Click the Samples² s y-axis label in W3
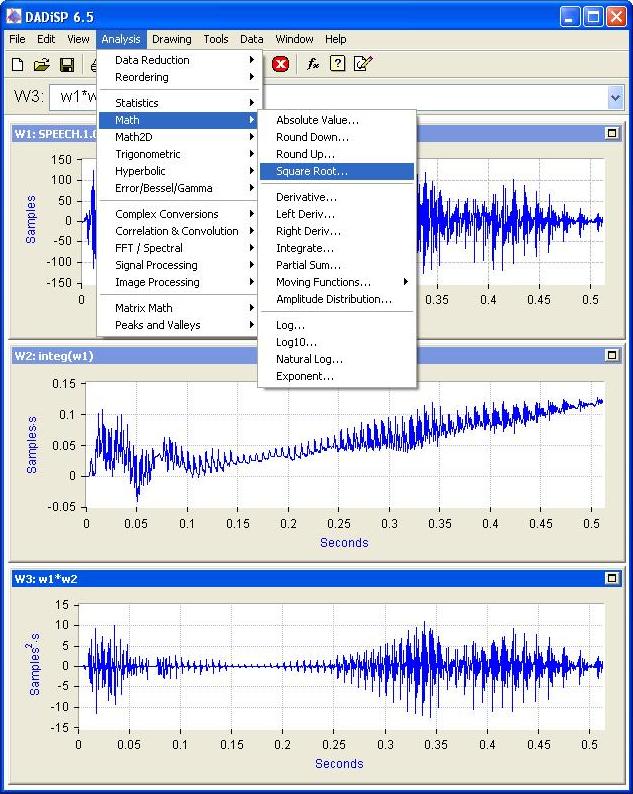Screen dimensions: 633x794 click(x=33, y=664)
